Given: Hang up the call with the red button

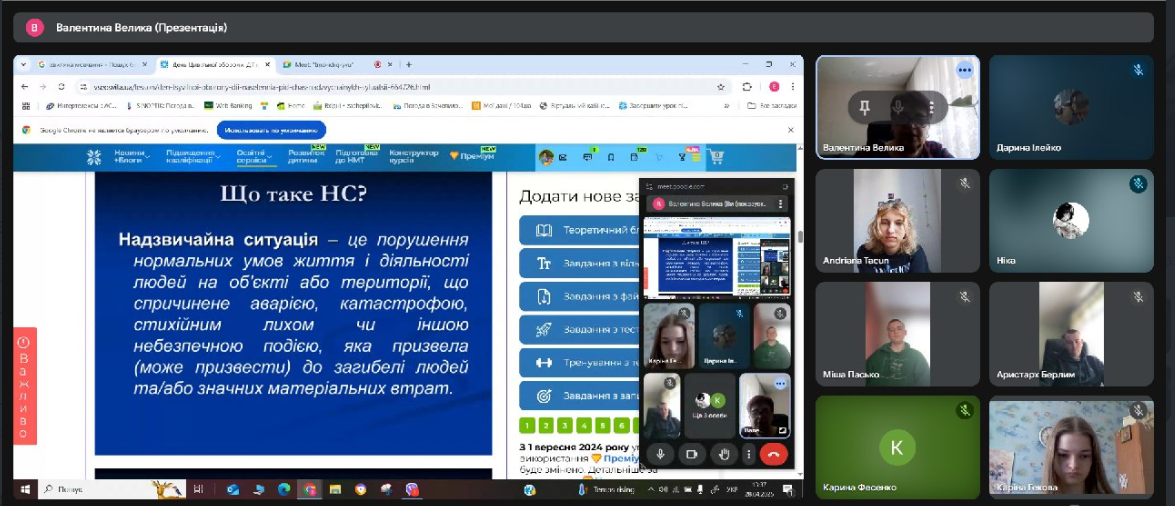Looking at the screenshot, I should pos(773,454).
